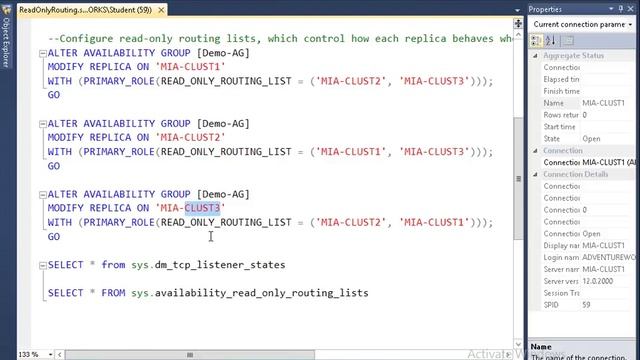
Task: Select the Session Tracing property row
Action: click(587, 293)
